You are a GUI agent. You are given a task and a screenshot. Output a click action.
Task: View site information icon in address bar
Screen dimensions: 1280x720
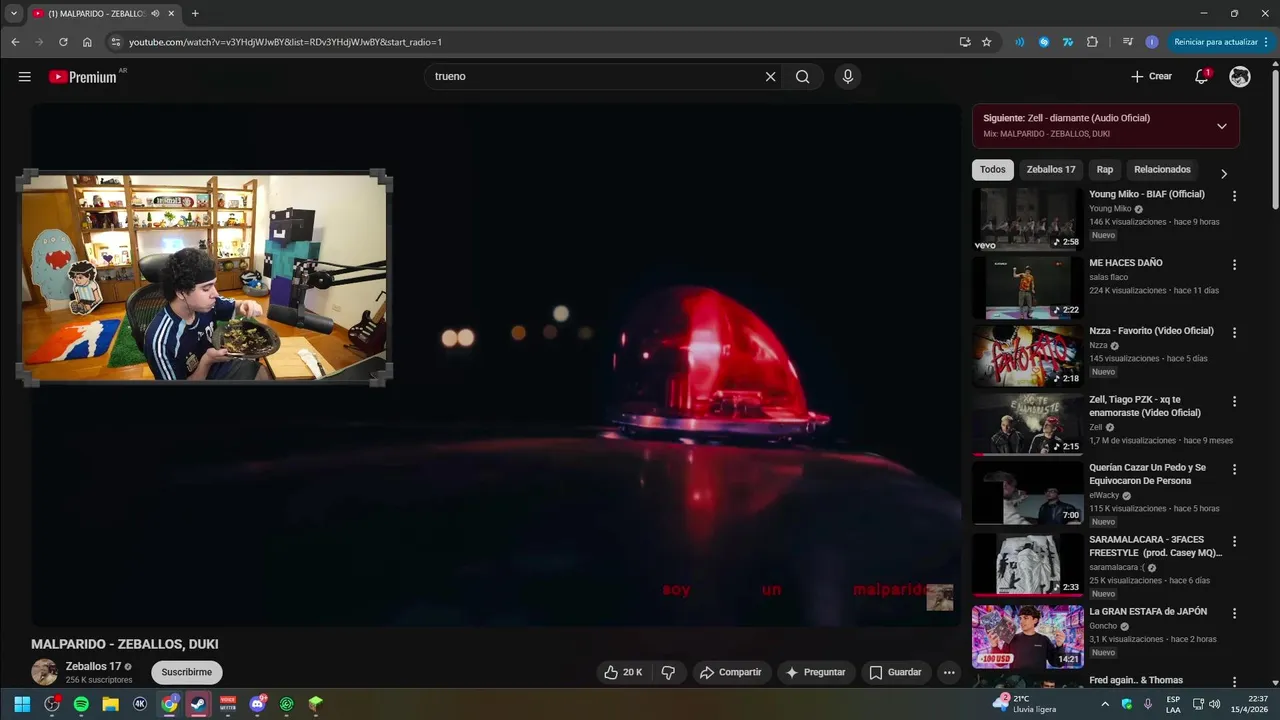click(115, 42)
